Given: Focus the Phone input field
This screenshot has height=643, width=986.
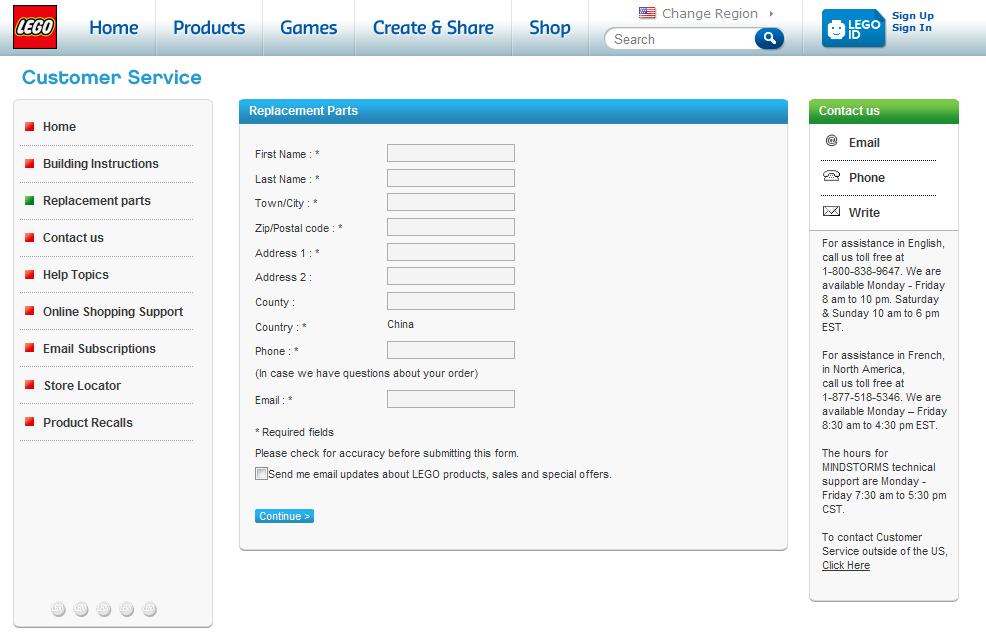Looking at the screenshot, I should (451, 350).
